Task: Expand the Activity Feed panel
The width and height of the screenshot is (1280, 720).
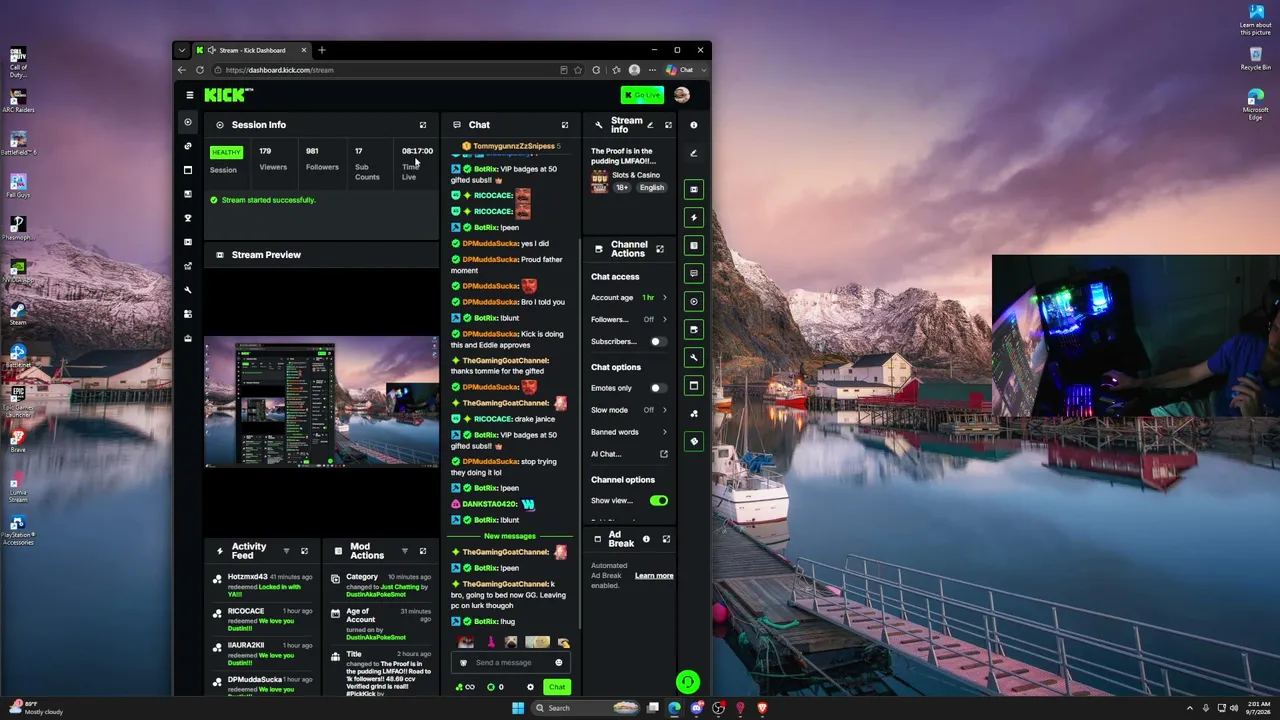Action: click(x=305, y=551)
